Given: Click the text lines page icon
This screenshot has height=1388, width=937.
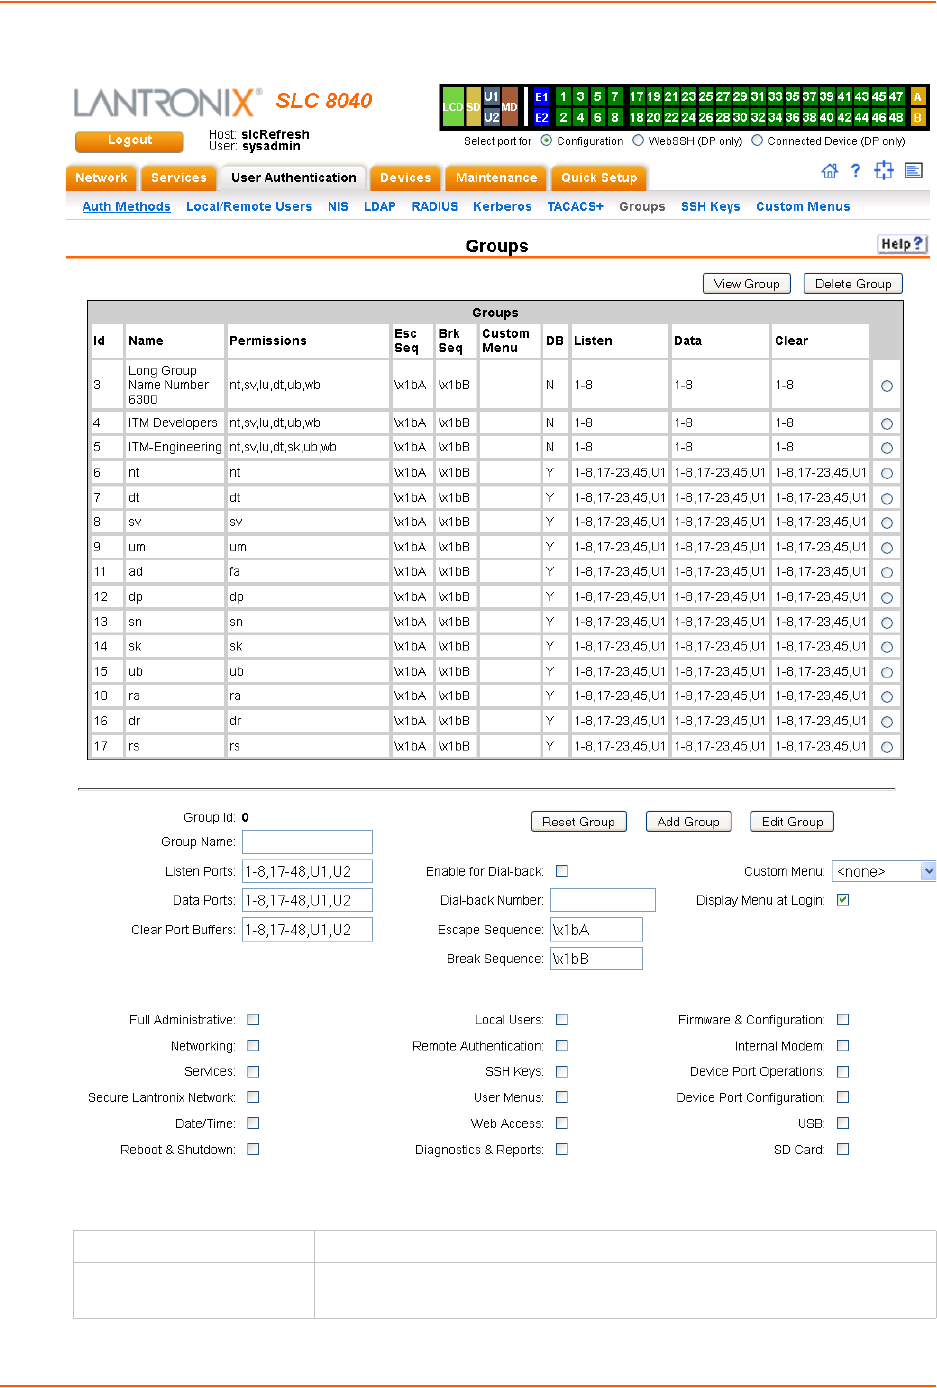Looking at the screenshot, I should (914, 171).
